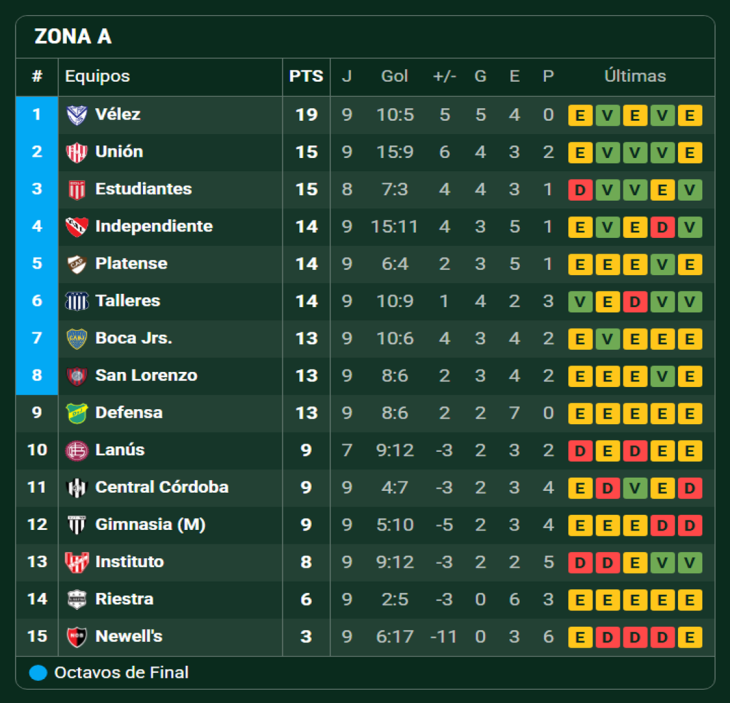Click the Lanús club badge
This screenshot has width=730, height=703.
[x=77, y=450]
